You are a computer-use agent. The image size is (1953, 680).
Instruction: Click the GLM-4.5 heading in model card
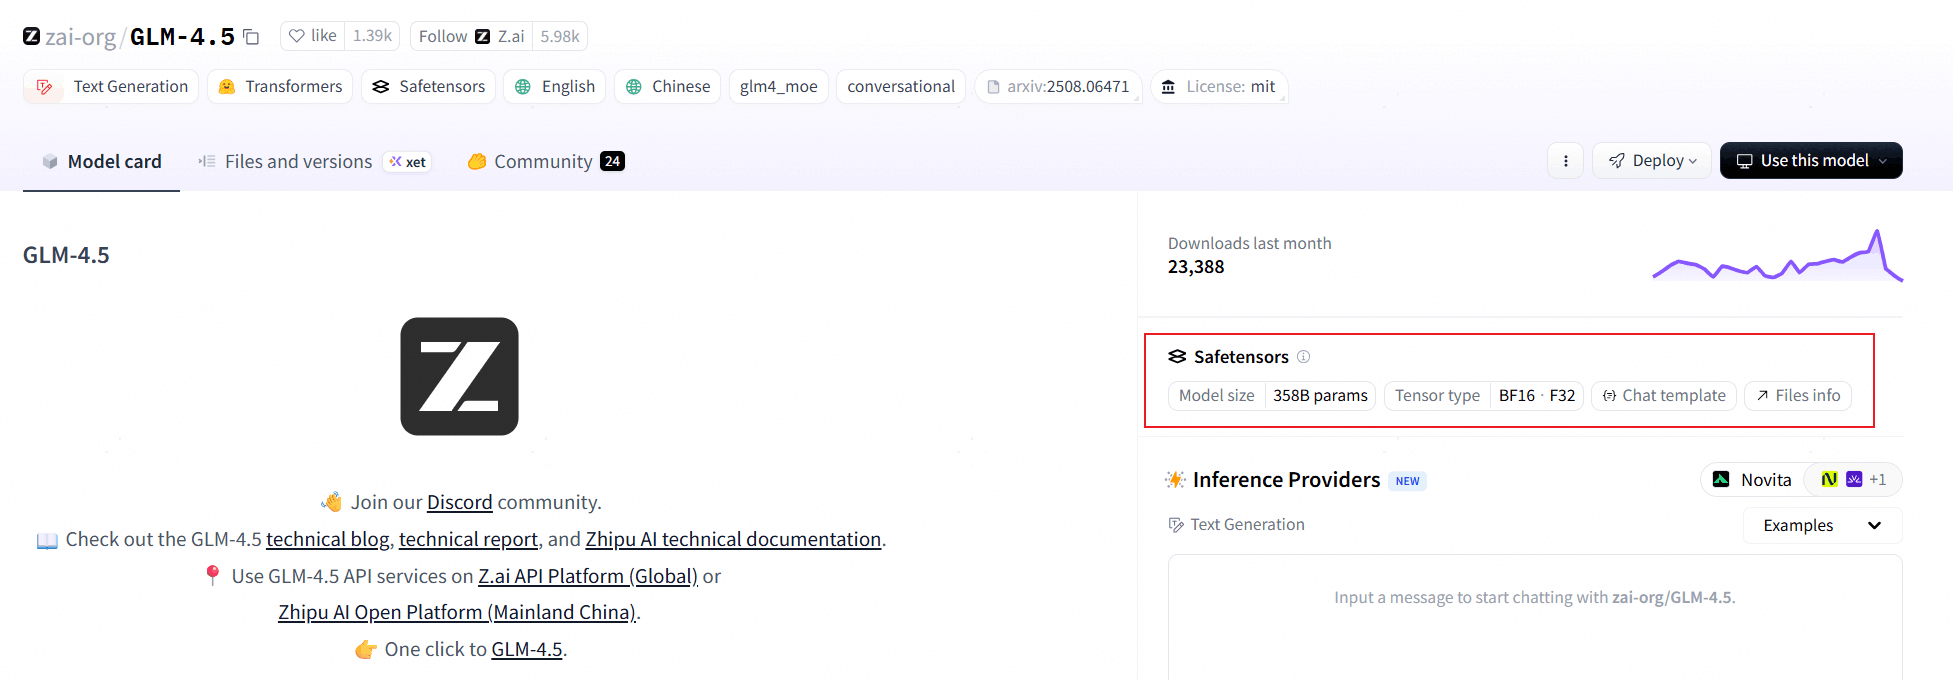coord(66,255)
